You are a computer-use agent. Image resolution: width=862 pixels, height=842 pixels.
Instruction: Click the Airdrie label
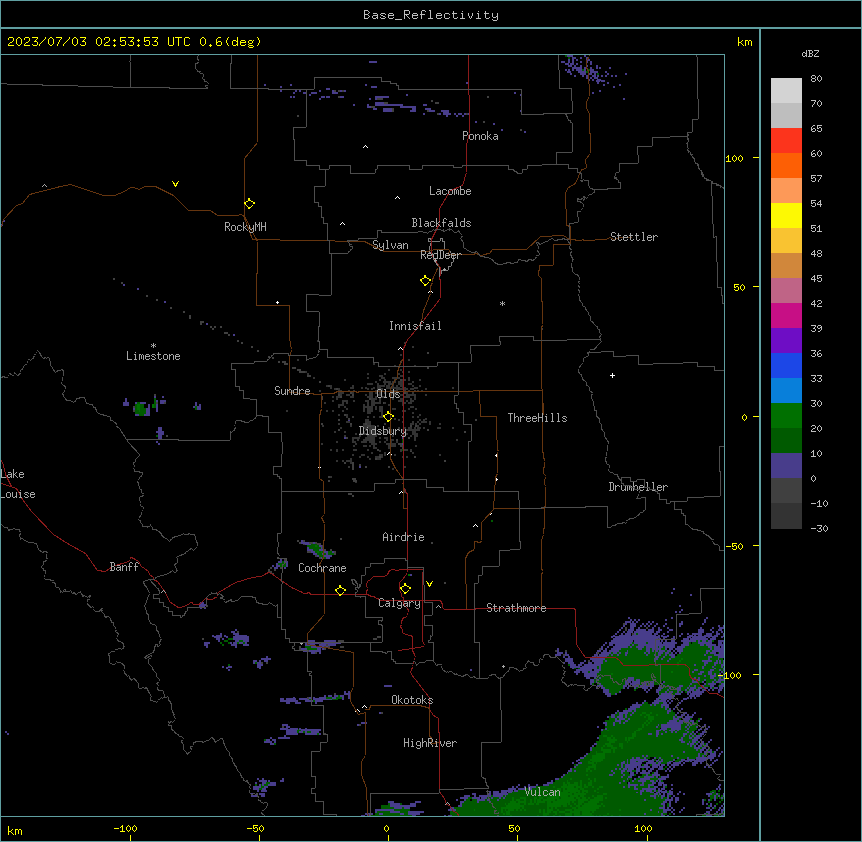pos(404,537)
